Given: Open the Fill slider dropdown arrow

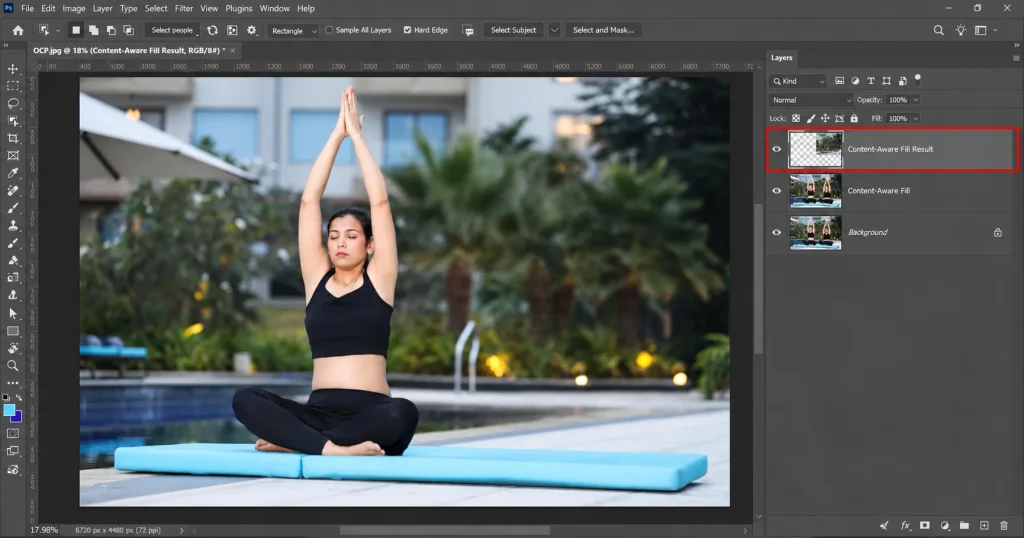Looking at the screenshot, I should 916,118.
